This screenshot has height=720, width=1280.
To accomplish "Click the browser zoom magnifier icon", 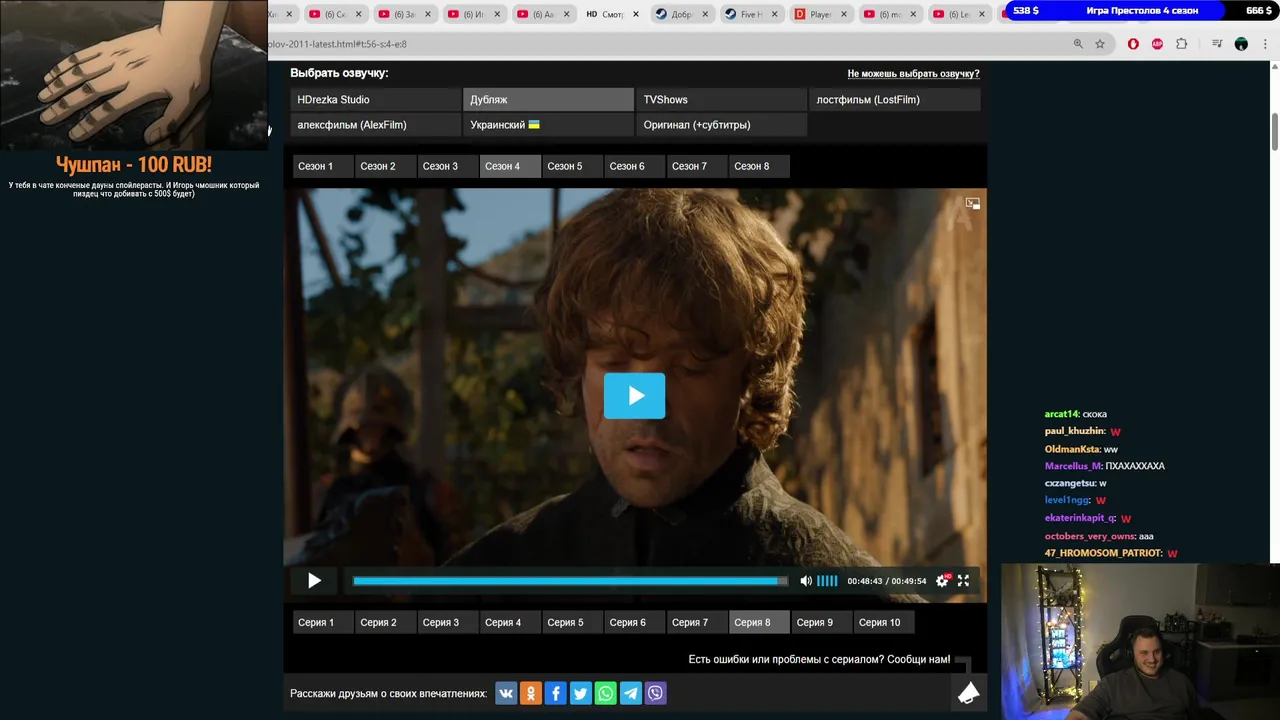I will (x=1078, y=44).
